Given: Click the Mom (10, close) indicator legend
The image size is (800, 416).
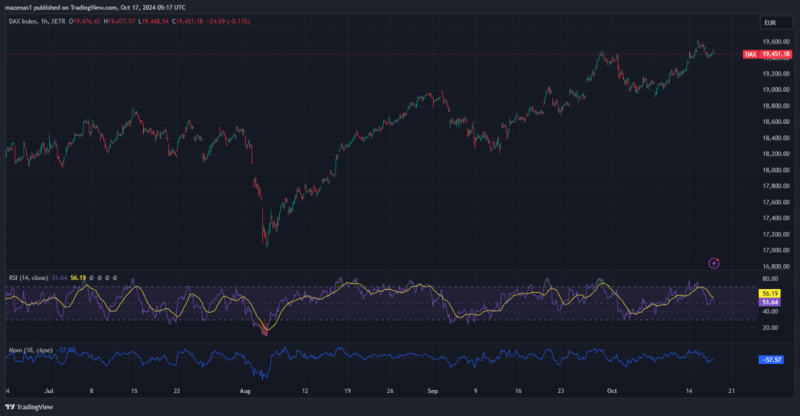Looking at the screenshot, I should click(x=31, y=350).
